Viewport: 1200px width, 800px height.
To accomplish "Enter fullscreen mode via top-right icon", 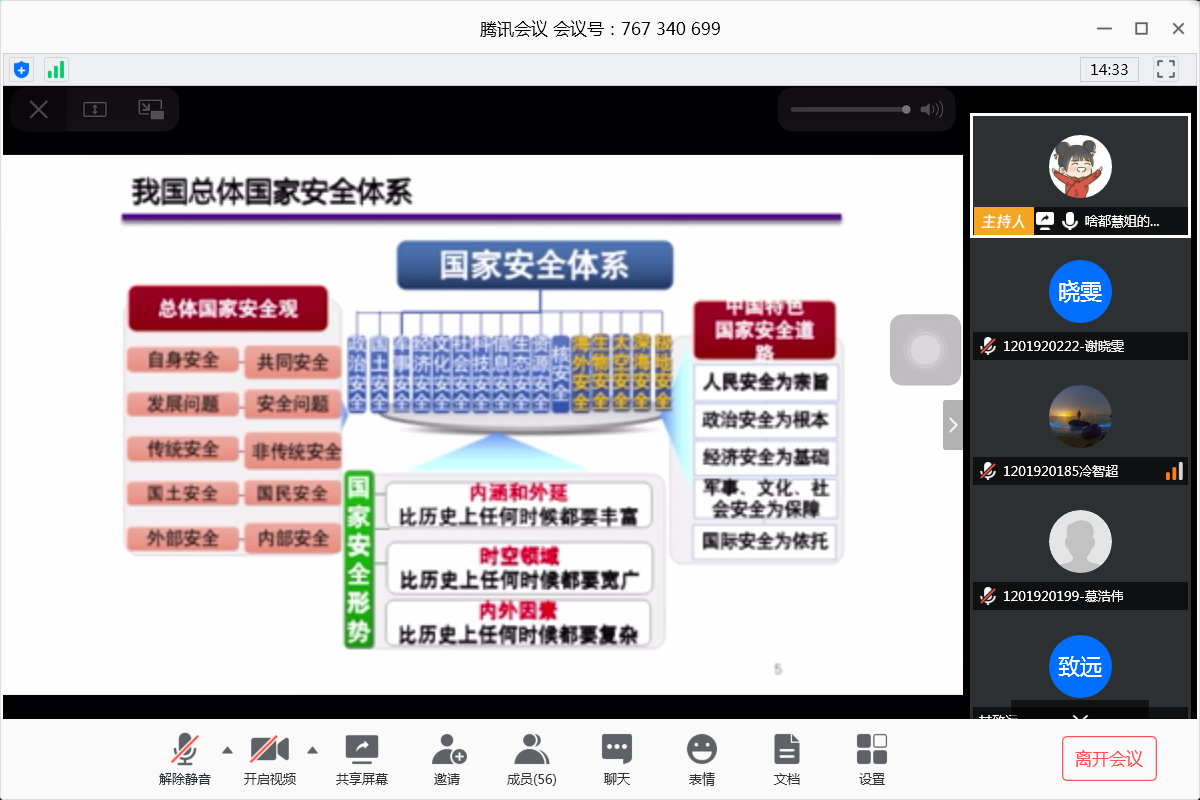I will point(1165,69).
